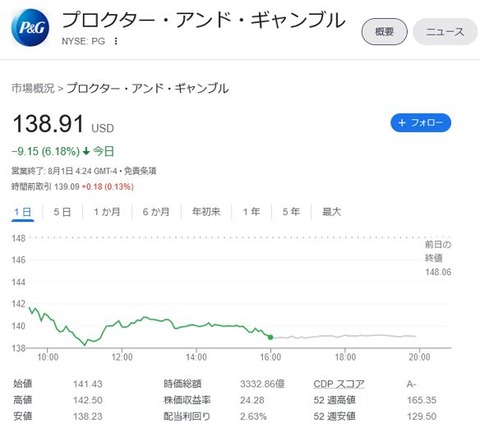This screenshot has width=480, height=428.
Task: Click the green closing-price dot on chart
Action: (270, 337)
